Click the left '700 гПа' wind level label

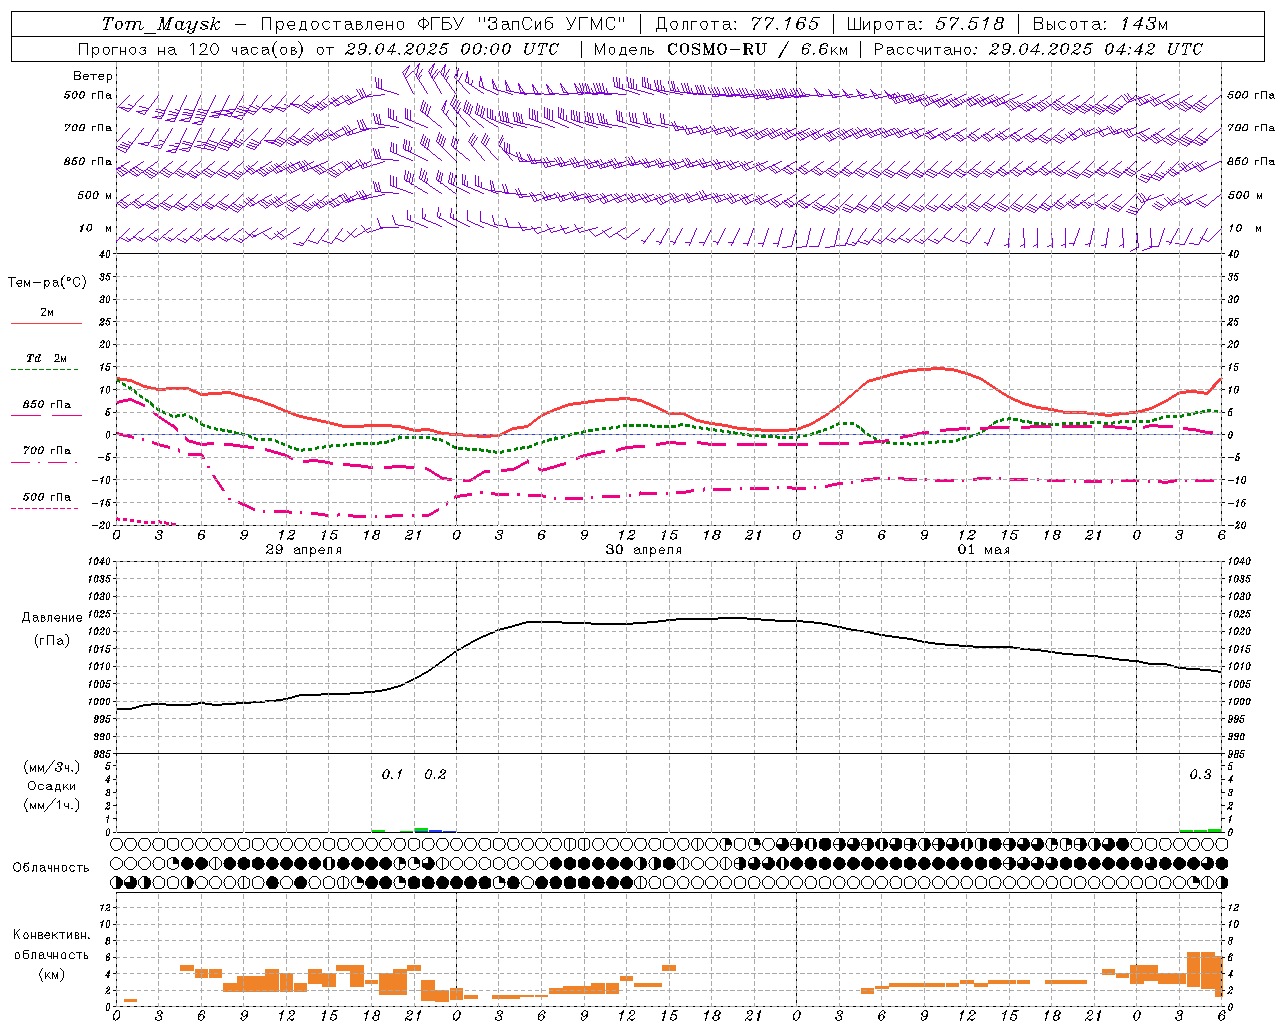(x=88, y=128)
